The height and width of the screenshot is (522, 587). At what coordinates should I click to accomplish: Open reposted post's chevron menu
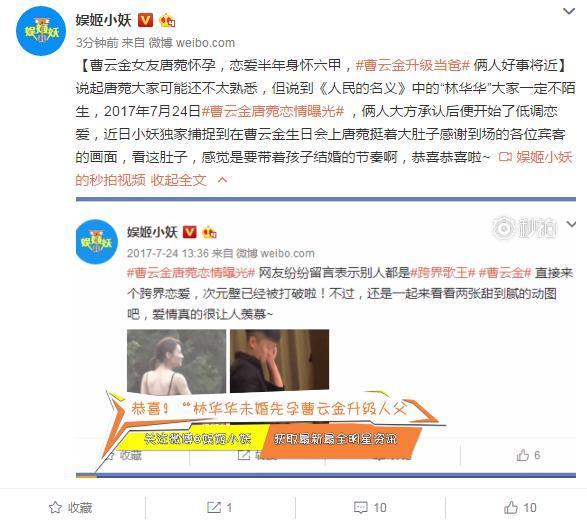571,224
